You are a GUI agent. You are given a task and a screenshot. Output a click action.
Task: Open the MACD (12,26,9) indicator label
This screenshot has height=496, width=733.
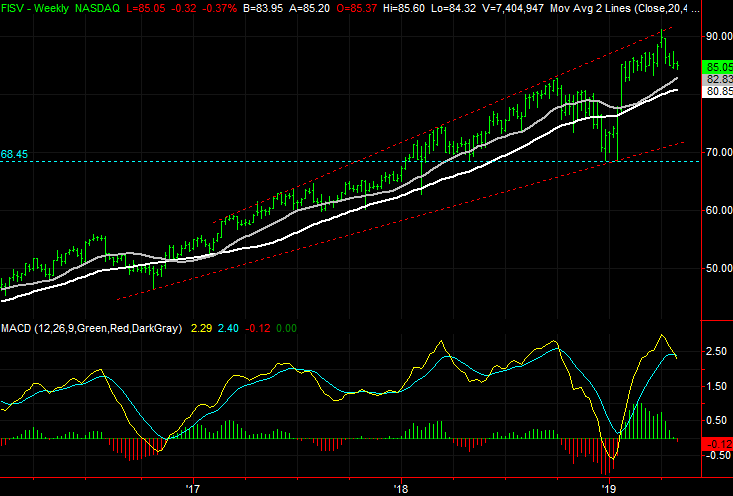pos(91,328)
